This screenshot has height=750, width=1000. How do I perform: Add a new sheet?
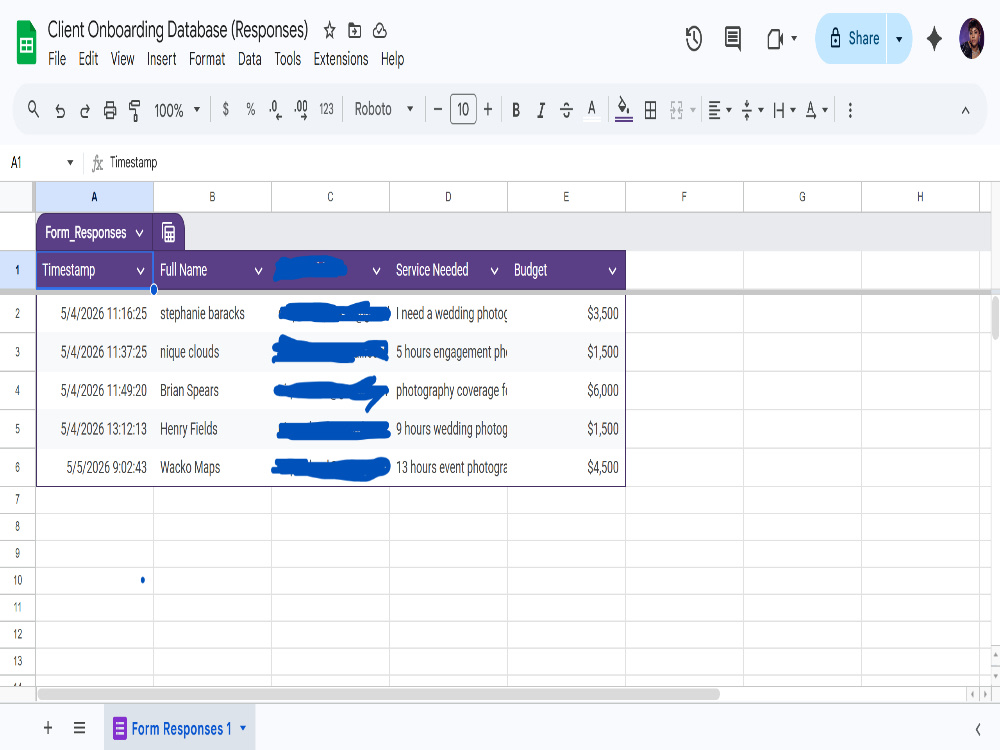(48, 728)
